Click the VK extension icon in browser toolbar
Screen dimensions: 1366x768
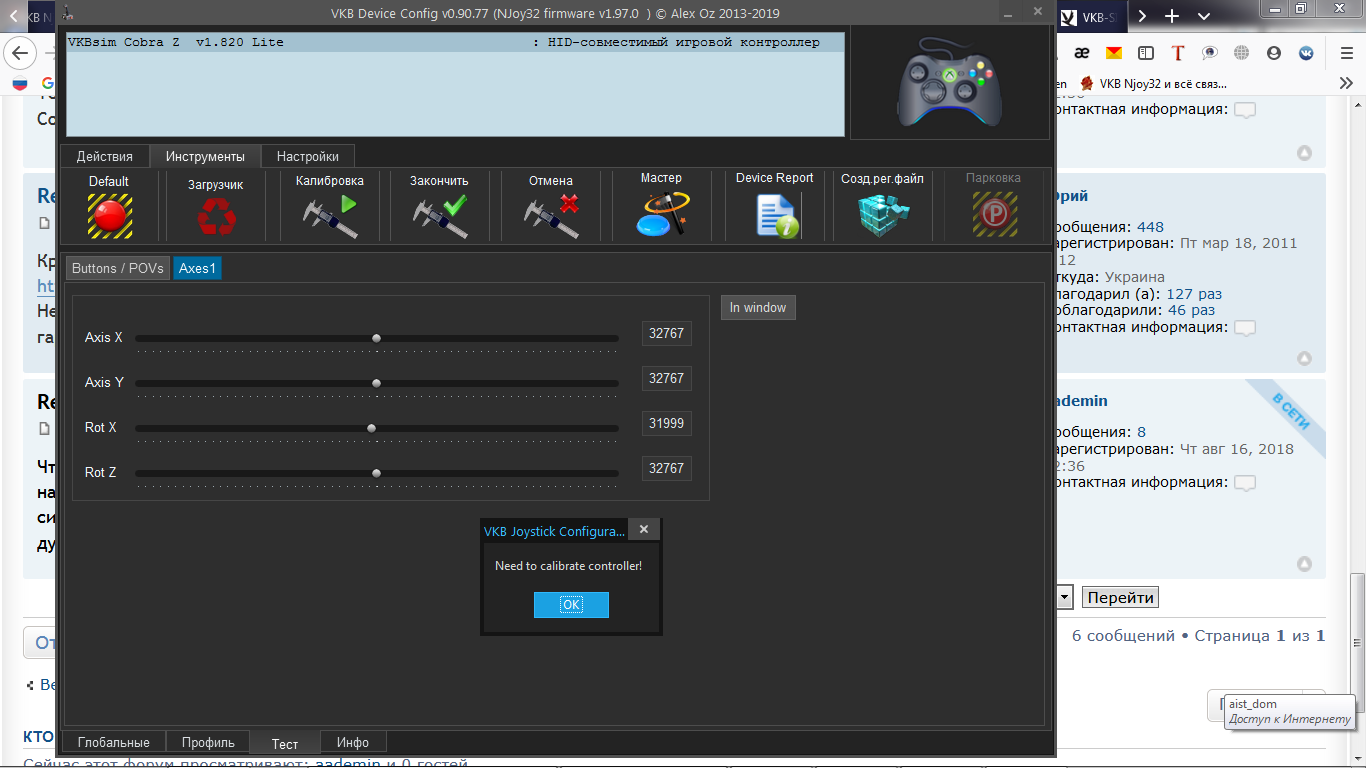coord(1306,53)
